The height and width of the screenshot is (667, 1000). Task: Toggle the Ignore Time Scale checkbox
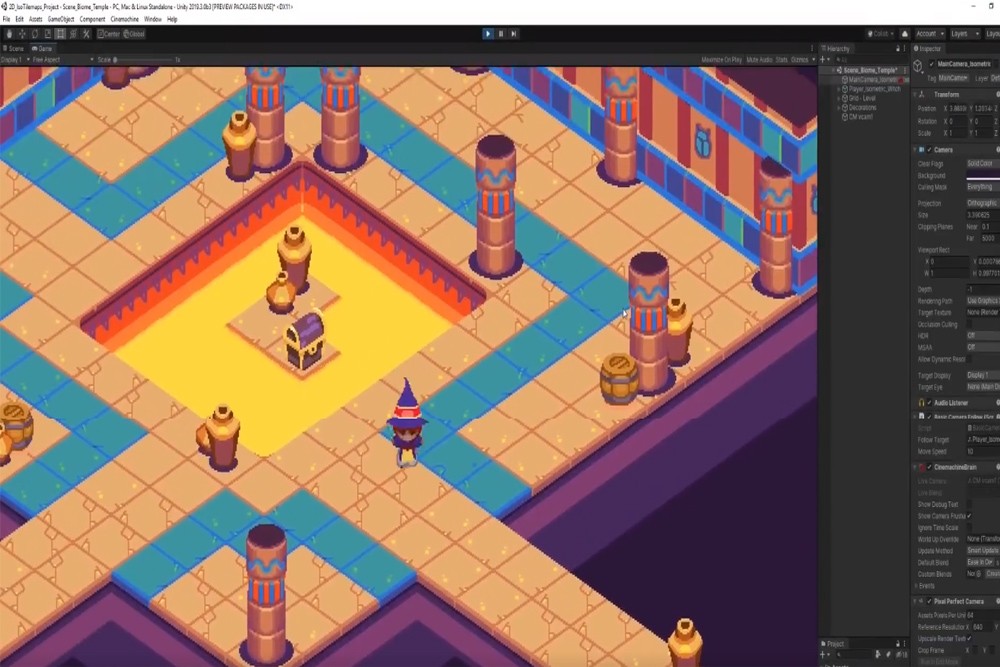(969, 528)
